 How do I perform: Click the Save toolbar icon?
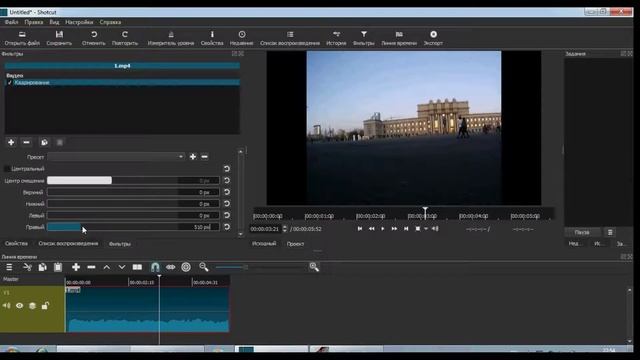coord(60,35)
